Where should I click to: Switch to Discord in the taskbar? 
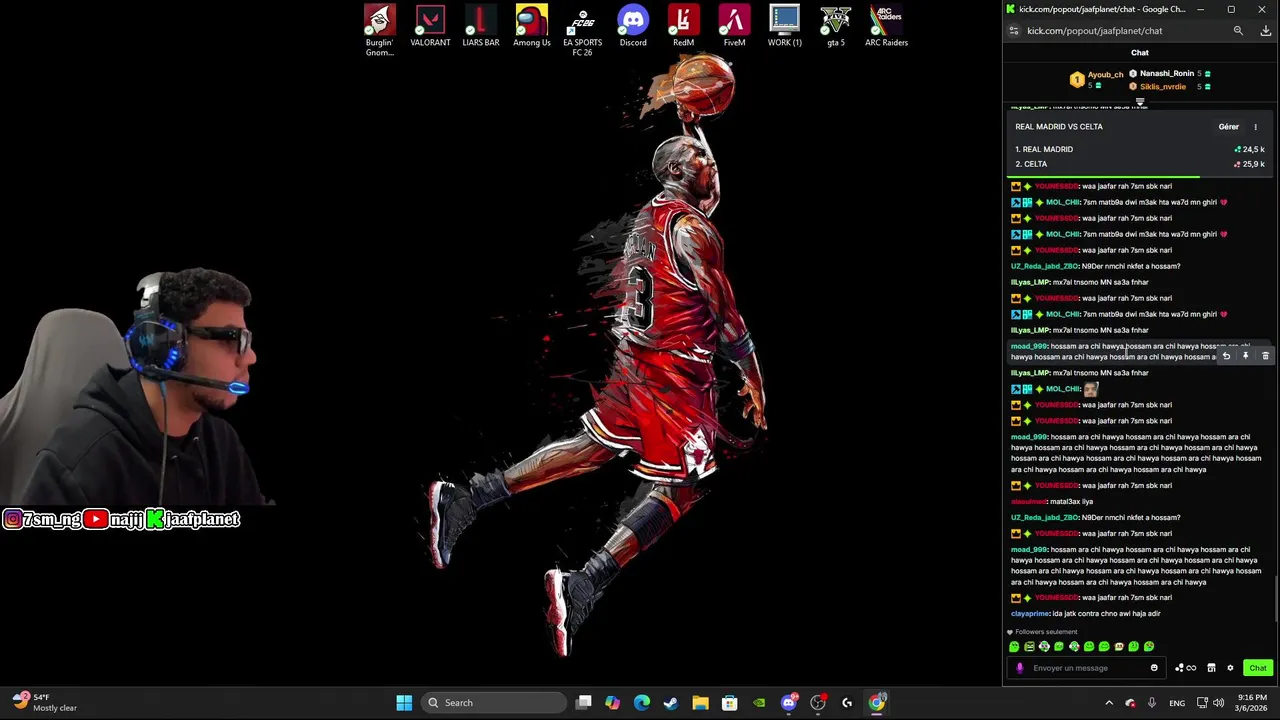pos(788,703)
